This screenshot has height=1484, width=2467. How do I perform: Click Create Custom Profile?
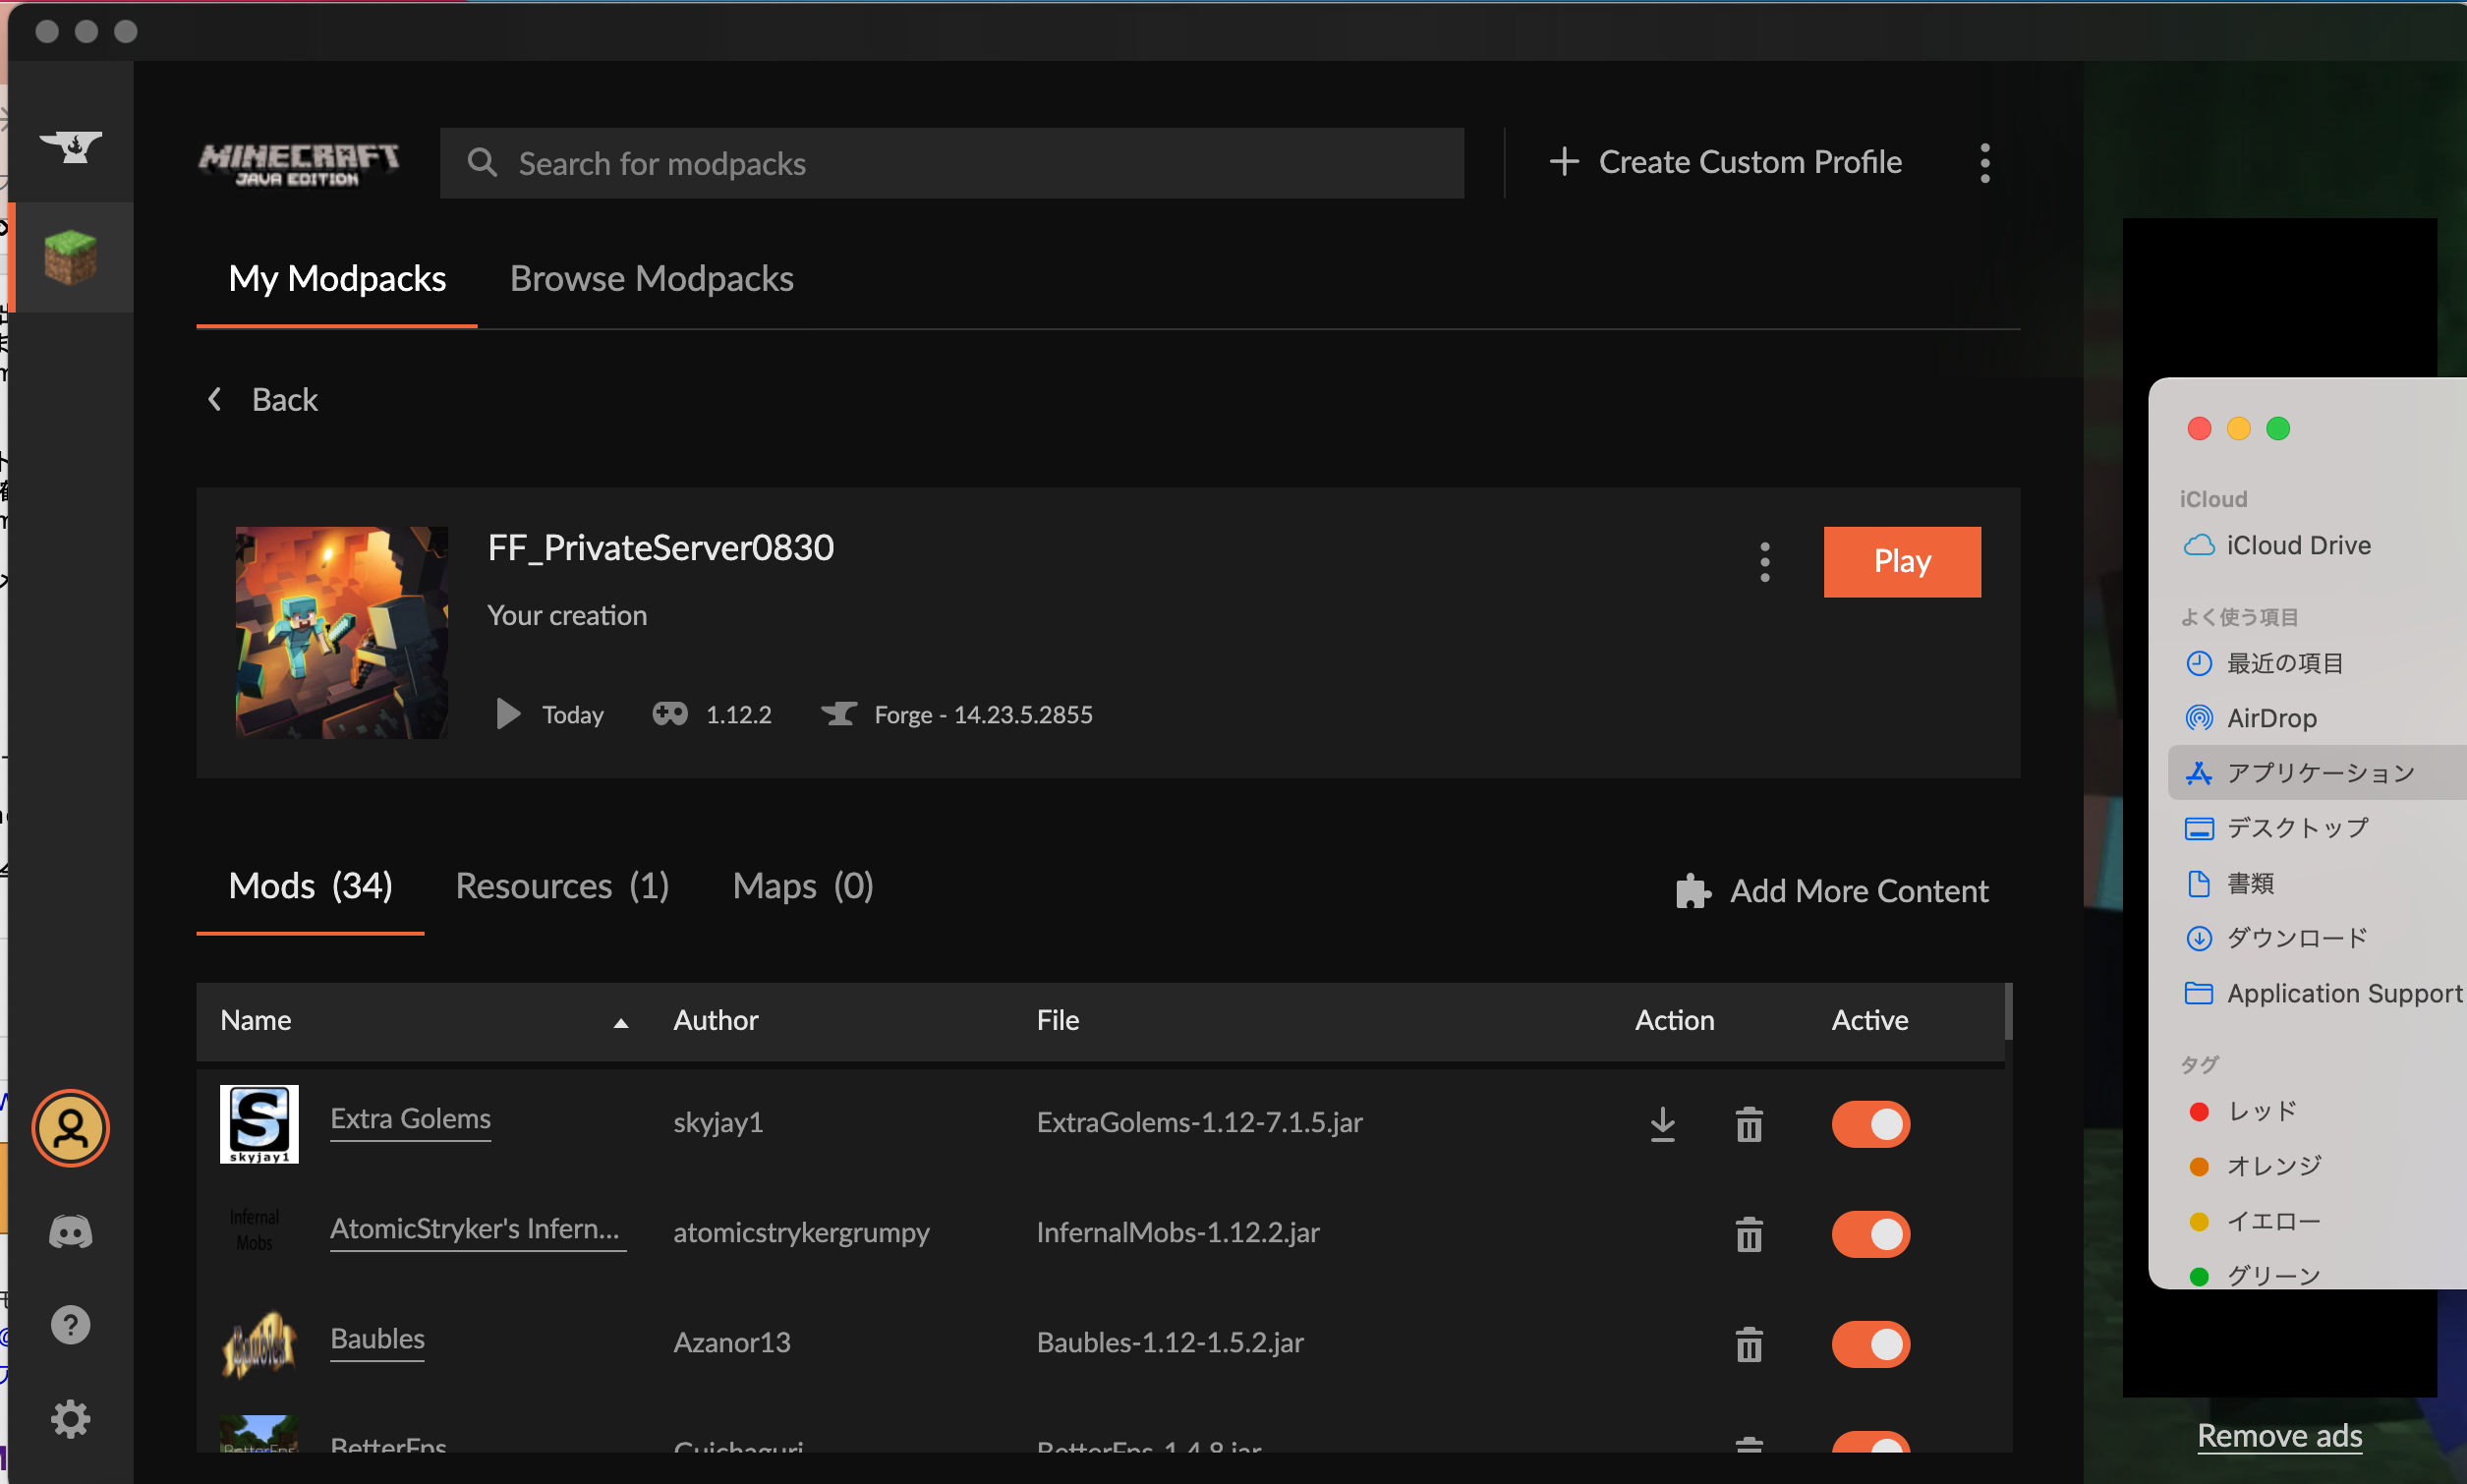tap(1726, 161)
